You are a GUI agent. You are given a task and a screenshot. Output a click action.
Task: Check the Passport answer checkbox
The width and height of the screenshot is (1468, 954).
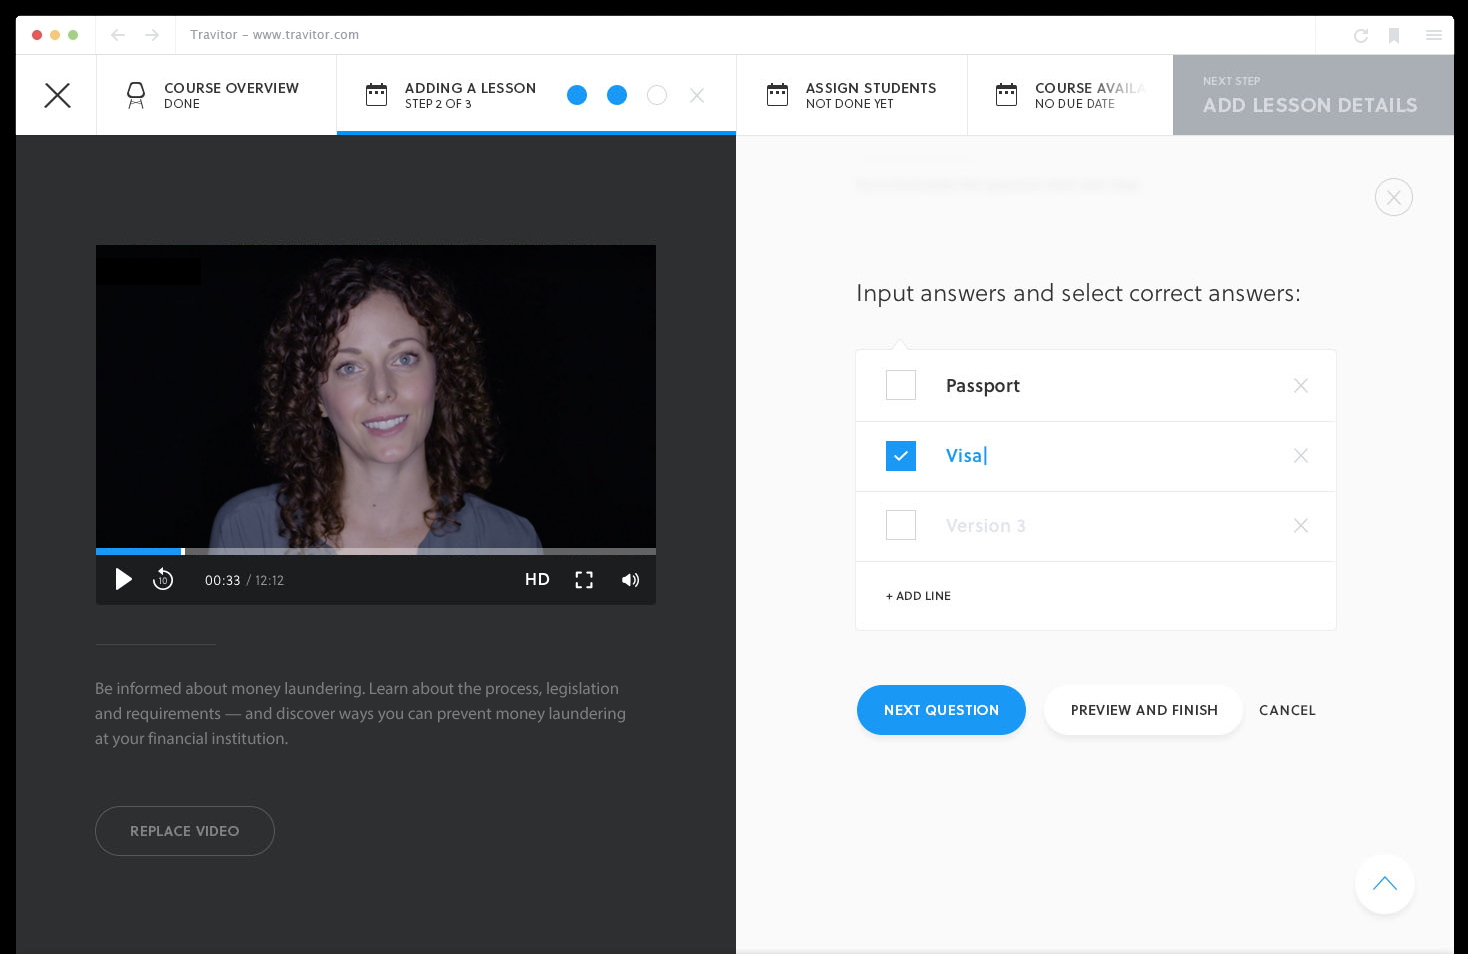click(900, 385)
